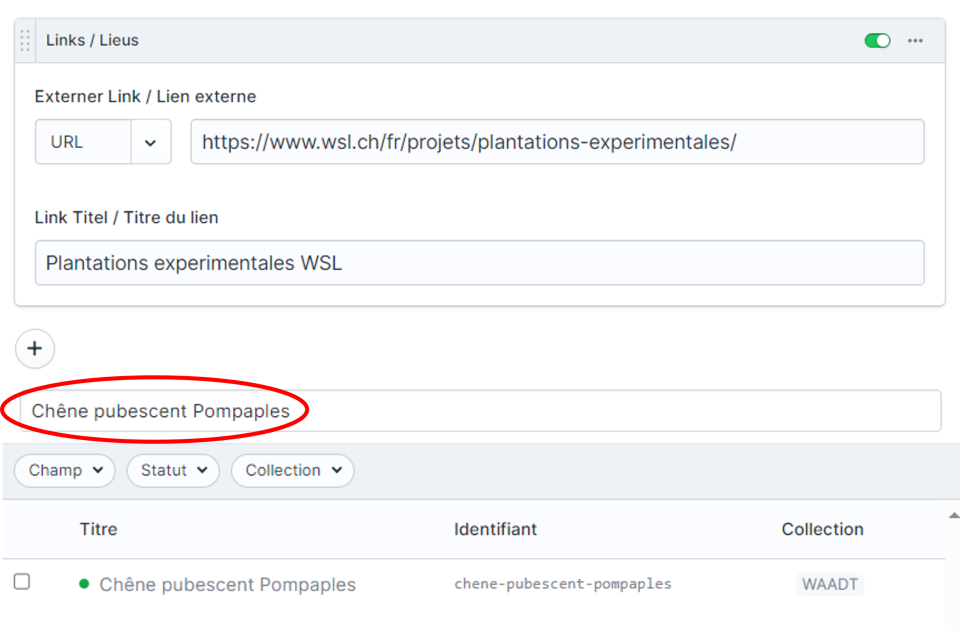960x631 pixels.
Task: Sort by the Identifiant column header
Action: [x=495, y=530]
